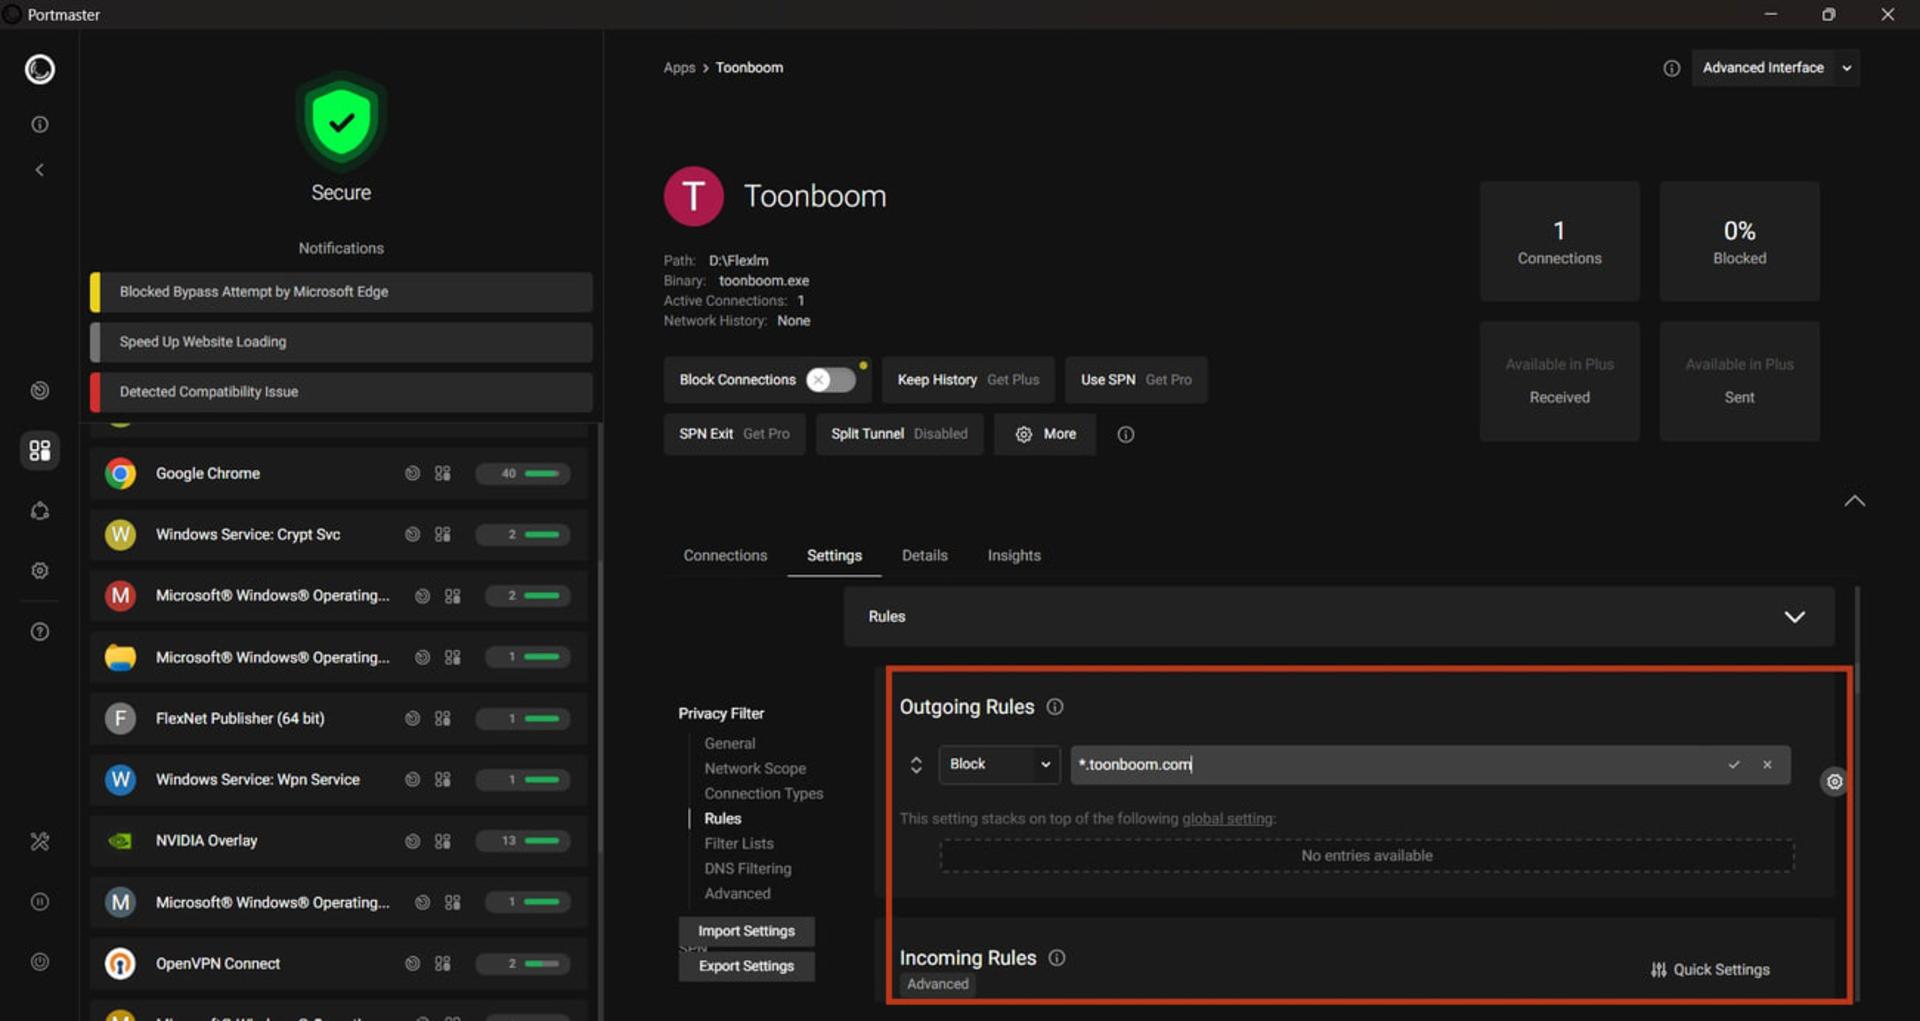Click the app settings icon in the NVIDIA Overlay row
The height and width of the screenshot is (1021, 1920).
click(443, 841)
